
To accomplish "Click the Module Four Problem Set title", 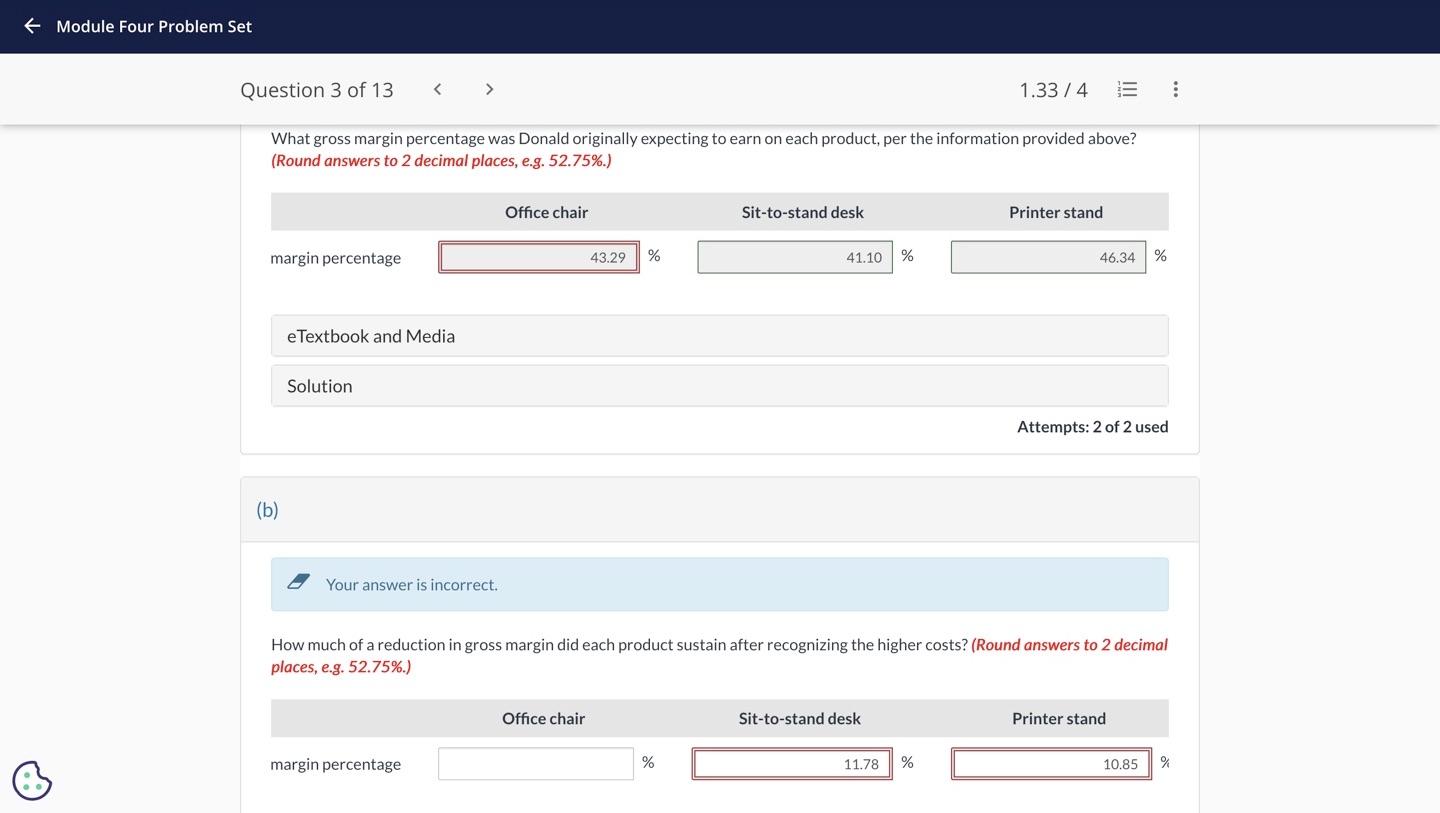I will point(154,26).
